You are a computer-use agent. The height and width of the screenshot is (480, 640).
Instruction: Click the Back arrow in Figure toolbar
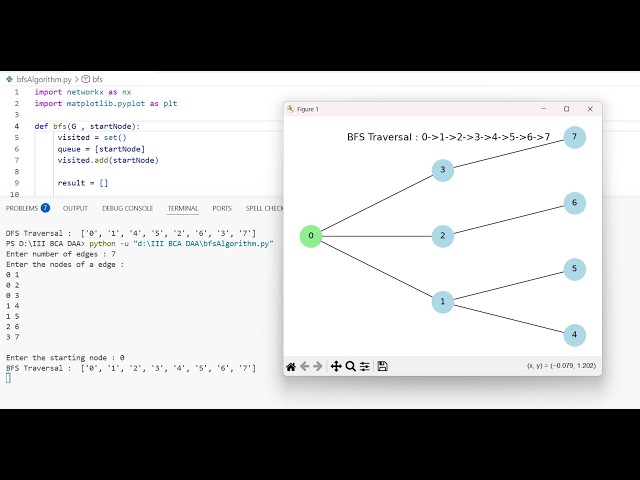[x=304, y=367]
